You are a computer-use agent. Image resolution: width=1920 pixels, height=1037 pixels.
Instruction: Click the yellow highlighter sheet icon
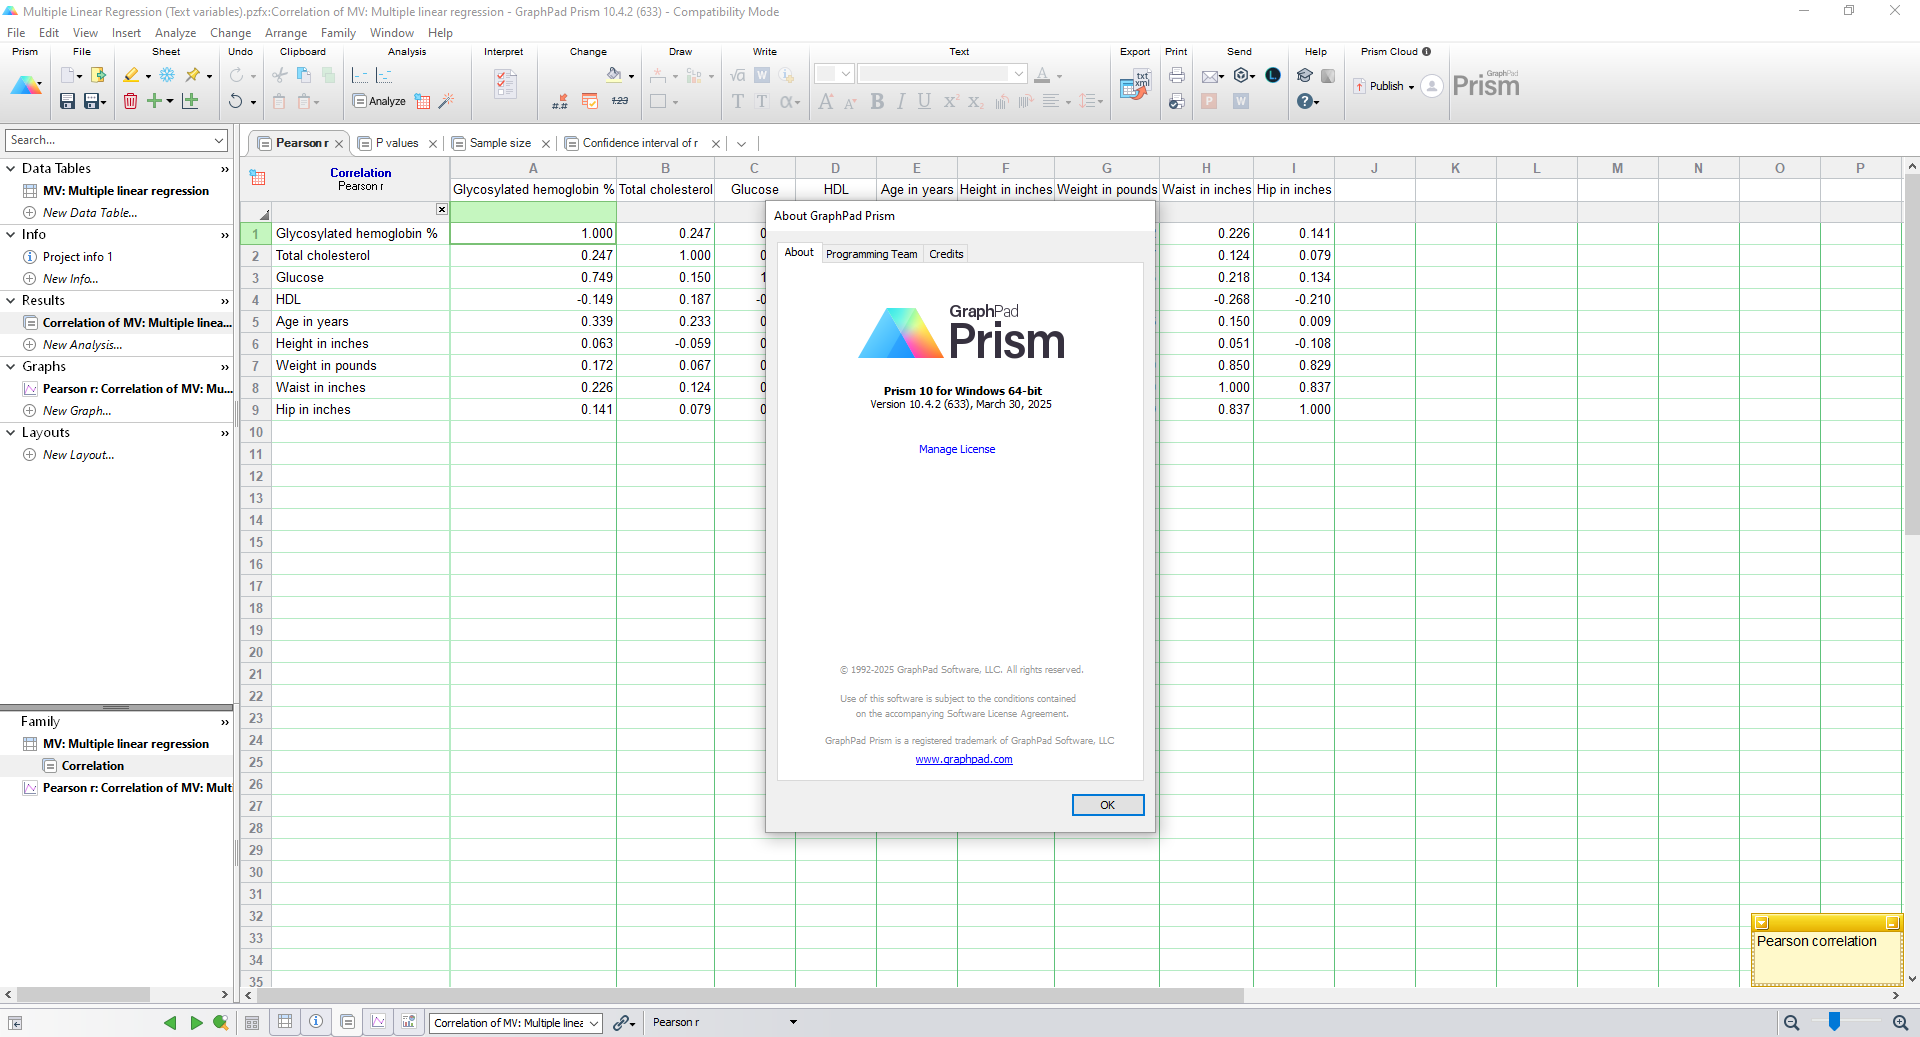131,75
